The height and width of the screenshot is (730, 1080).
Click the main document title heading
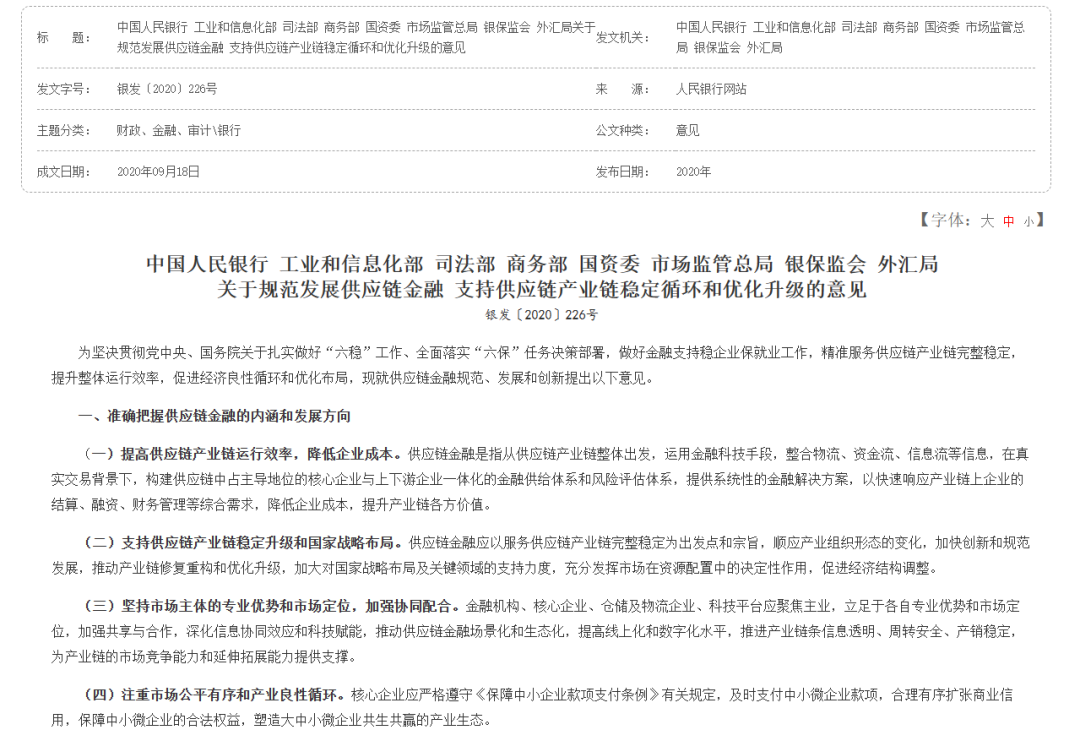pyautogui.click(x=540, y=276)
